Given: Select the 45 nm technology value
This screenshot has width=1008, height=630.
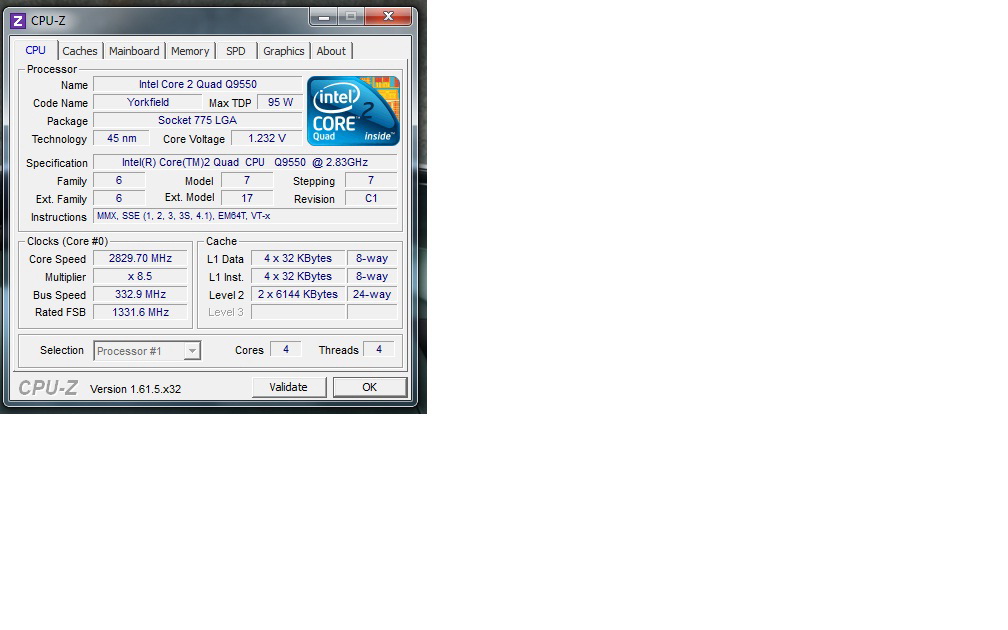Looking at the screenshot, I should [x=122, y=138].
